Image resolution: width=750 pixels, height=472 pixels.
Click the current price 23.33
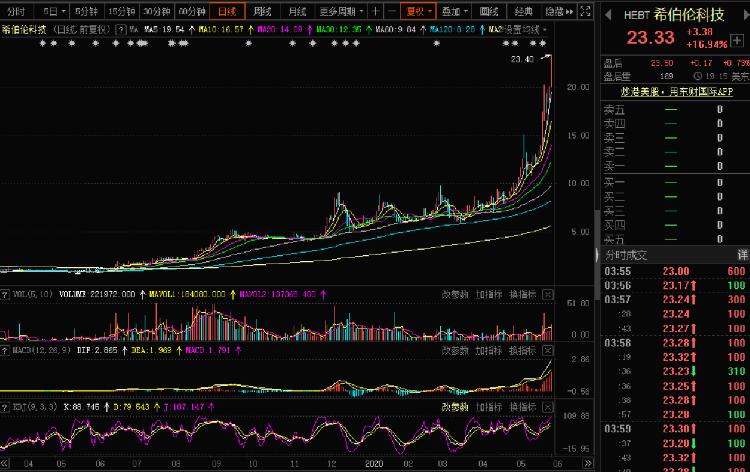click(651, 37)
